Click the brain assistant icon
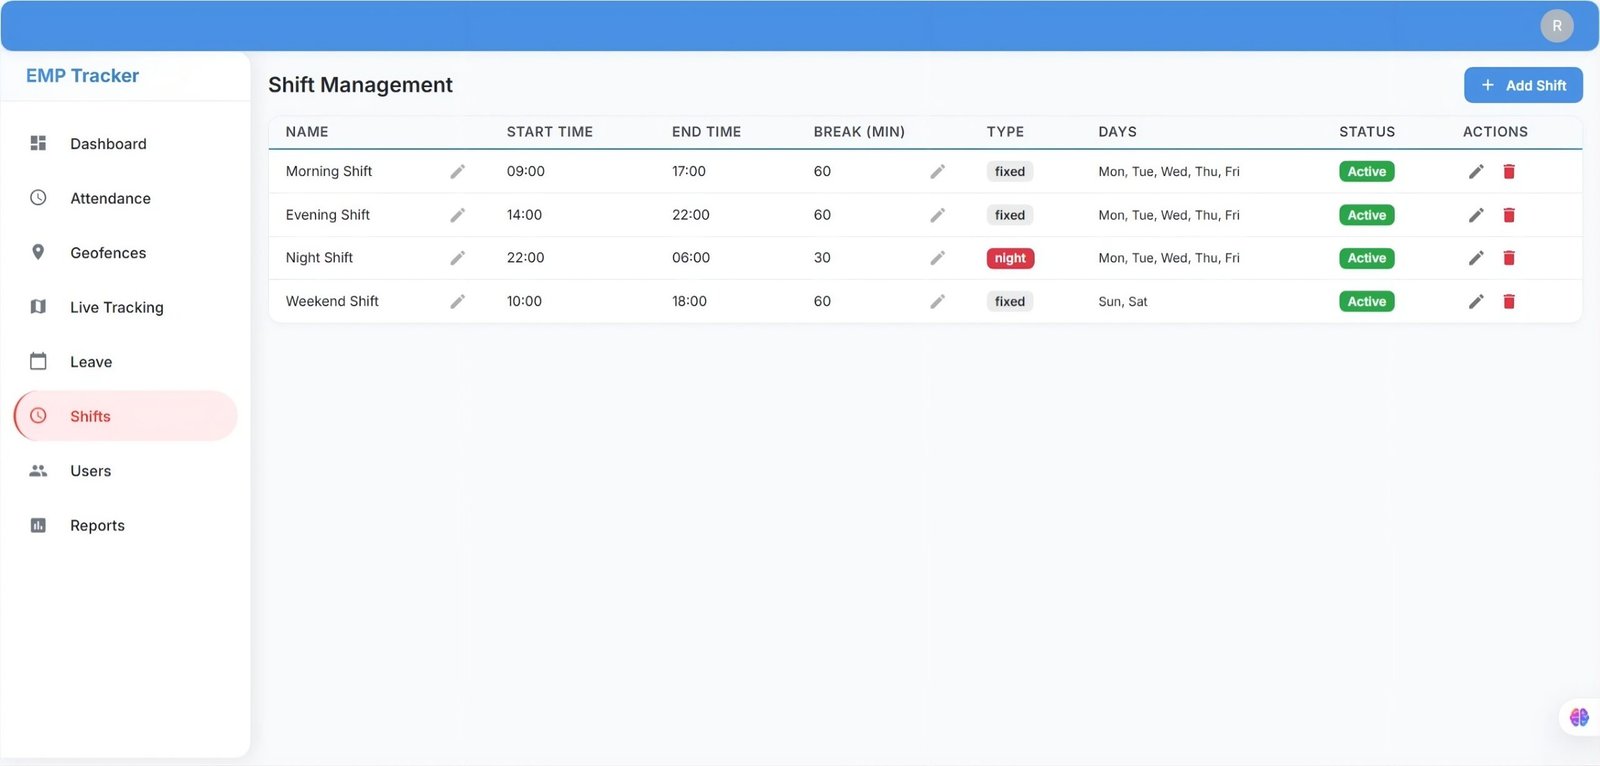 pos(1579,717)
